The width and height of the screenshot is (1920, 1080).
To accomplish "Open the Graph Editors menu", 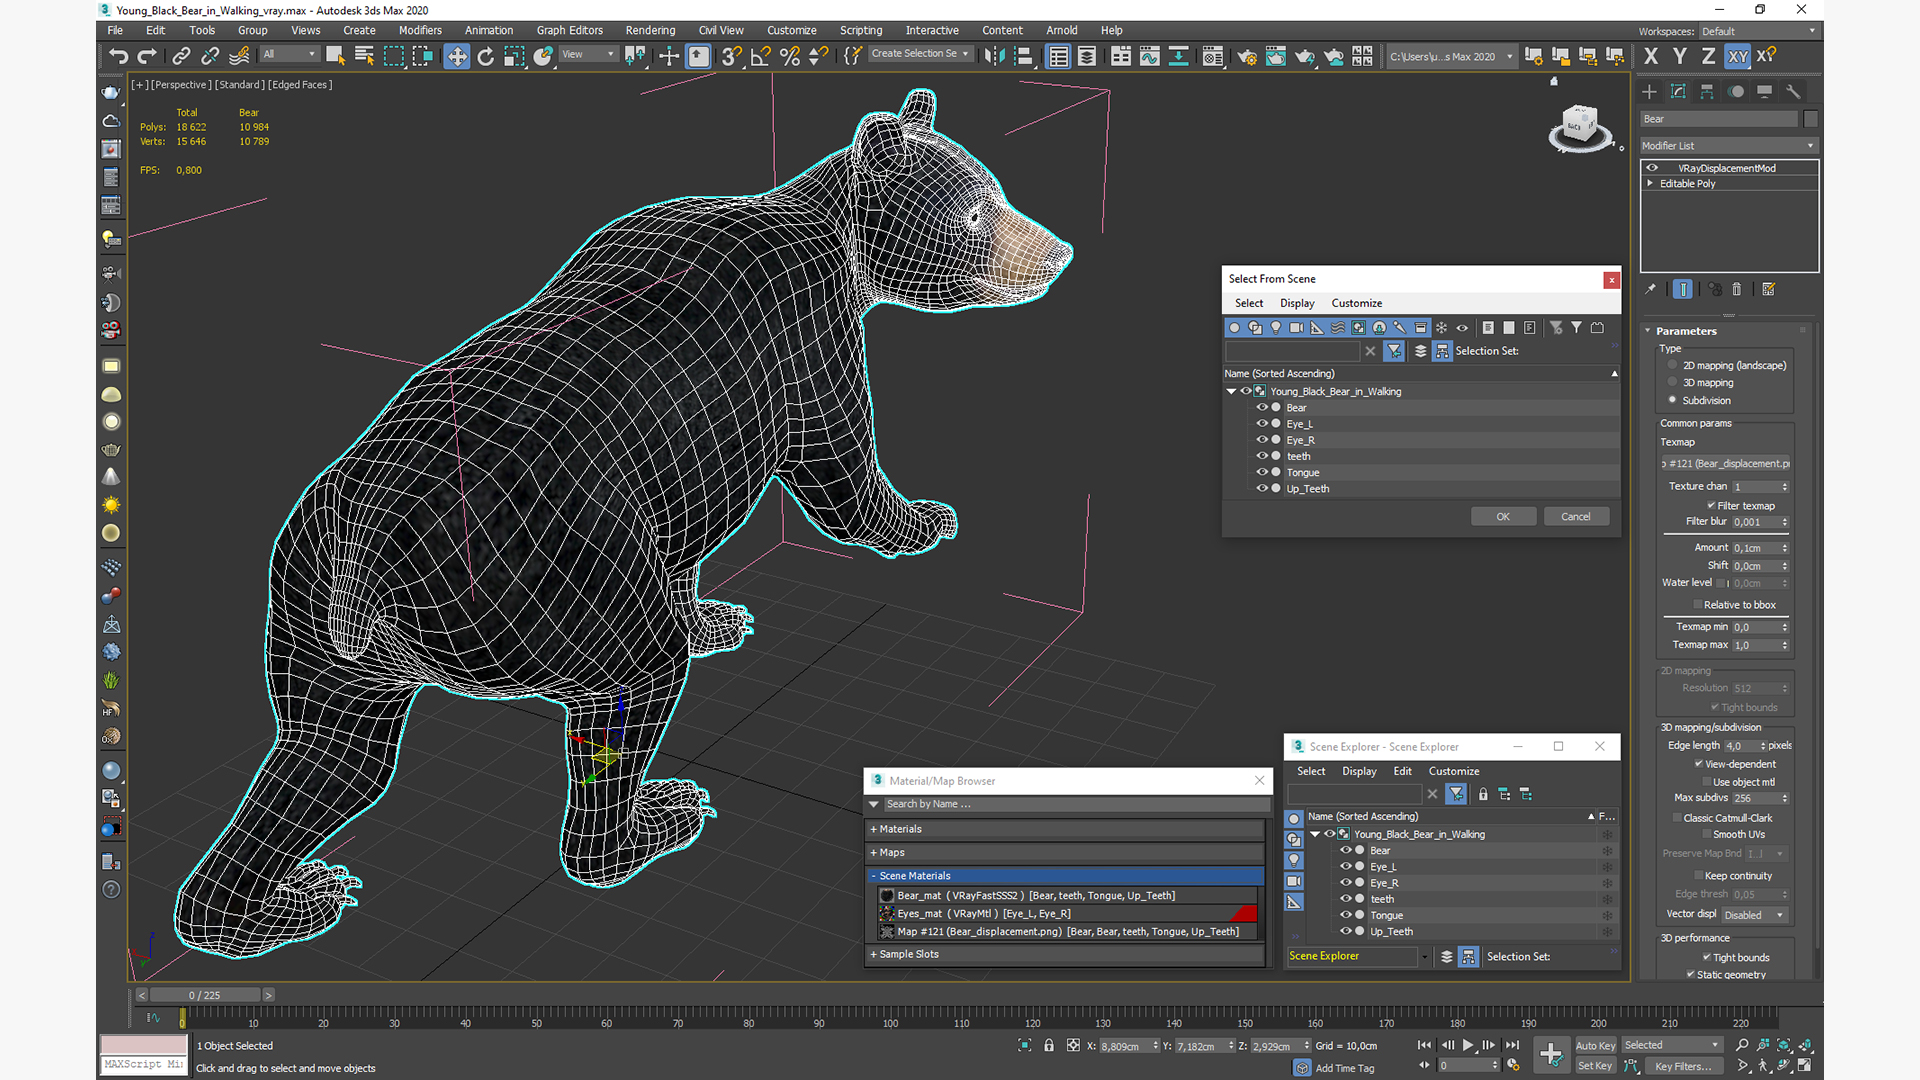I will (569, 30).
